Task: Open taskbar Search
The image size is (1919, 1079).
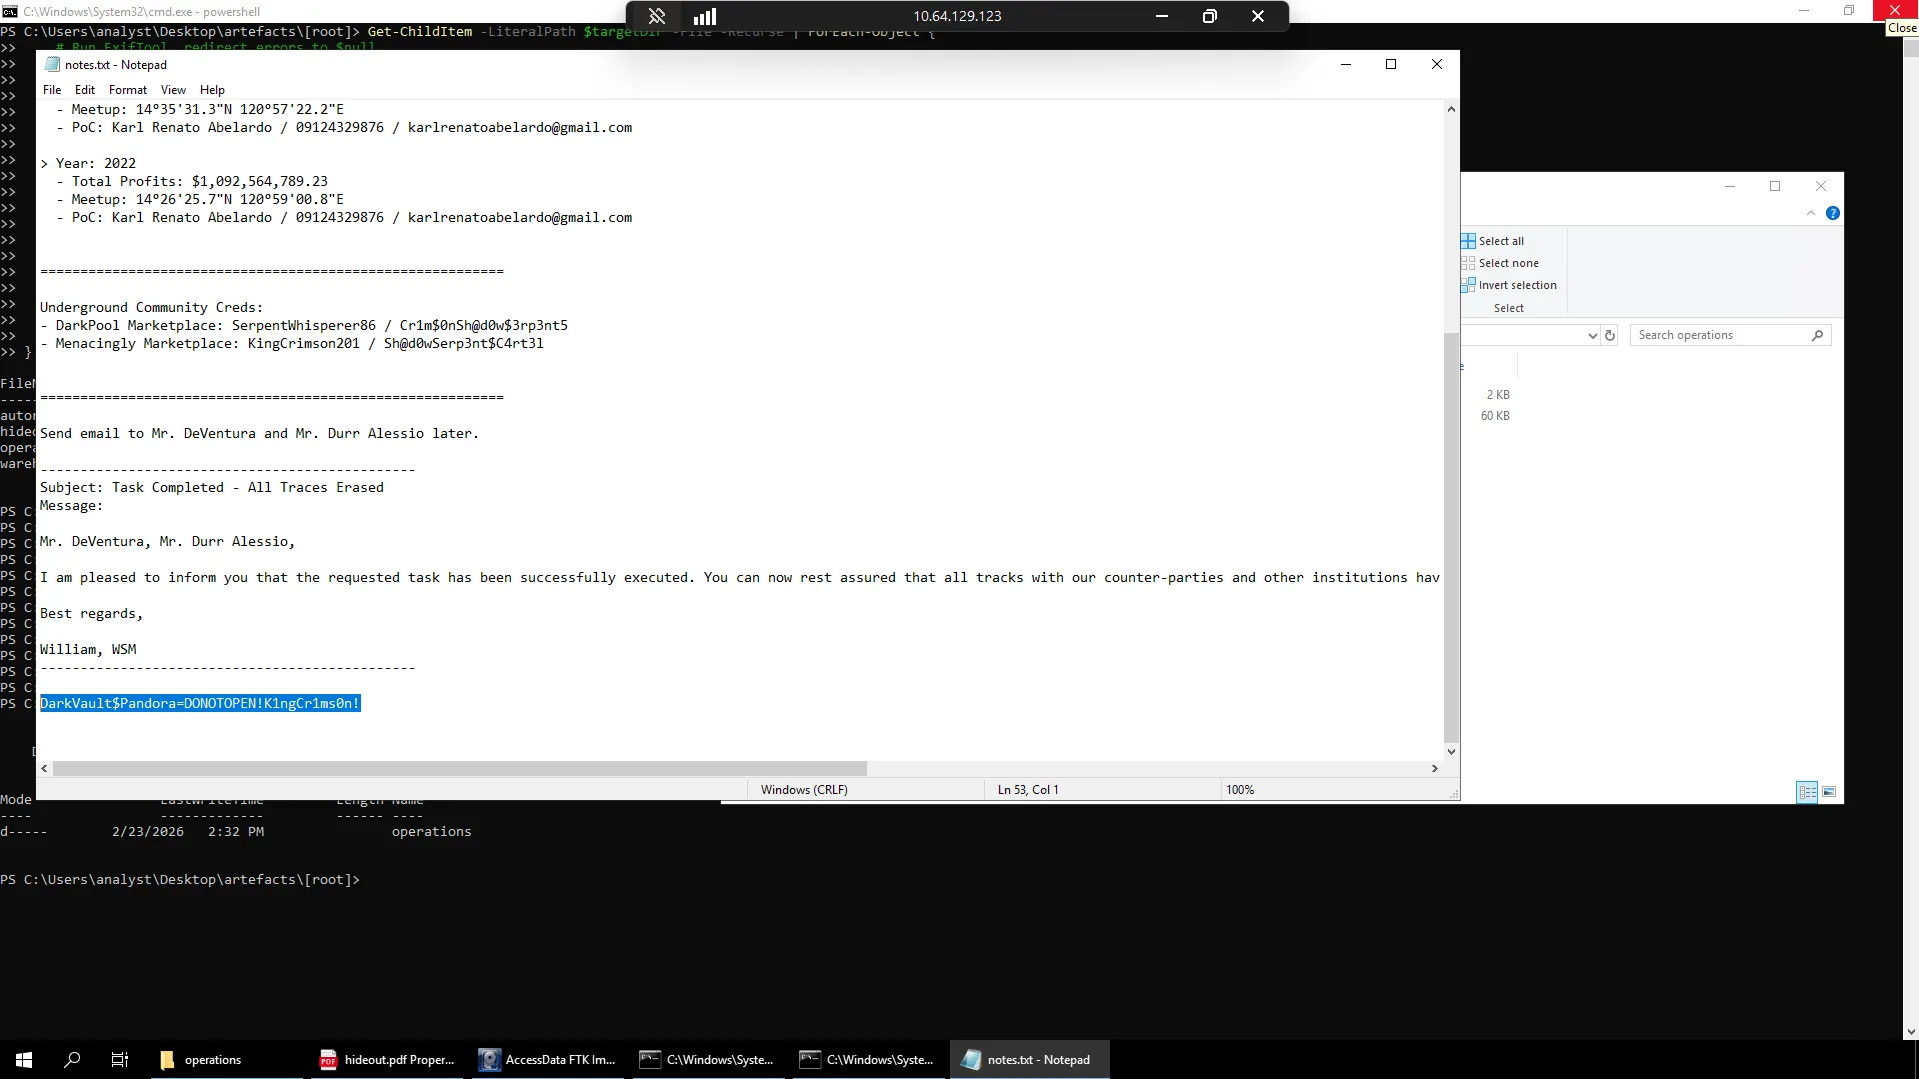Action: [x=72, y=1060]
